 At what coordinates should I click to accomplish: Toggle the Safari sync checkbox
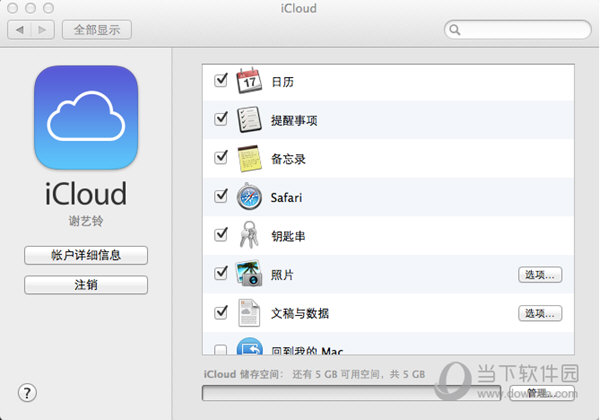coord(221,196)
